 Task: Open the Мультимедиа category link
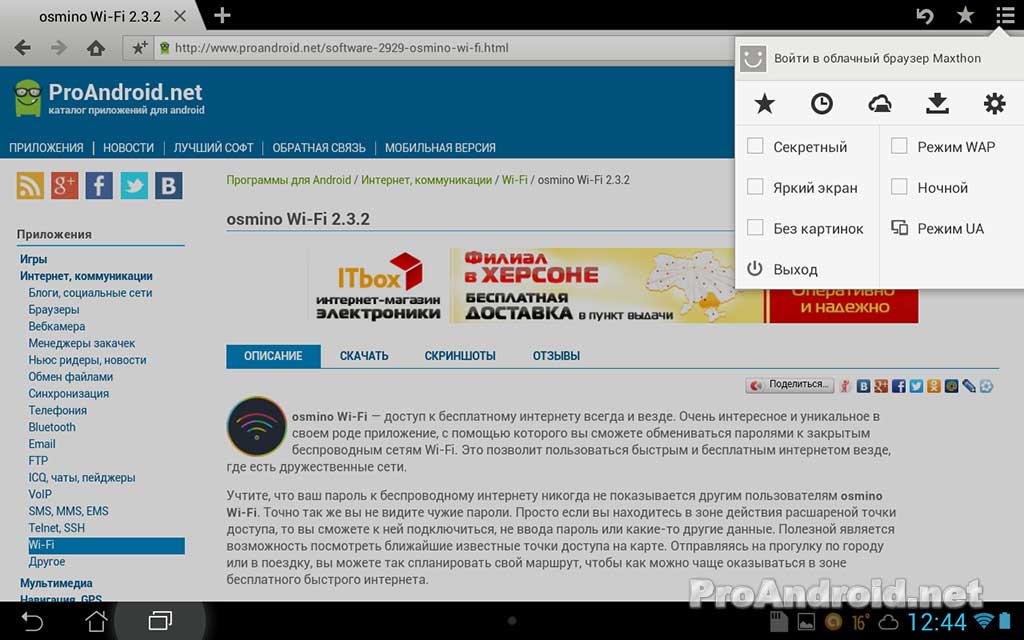pos(56,583)
